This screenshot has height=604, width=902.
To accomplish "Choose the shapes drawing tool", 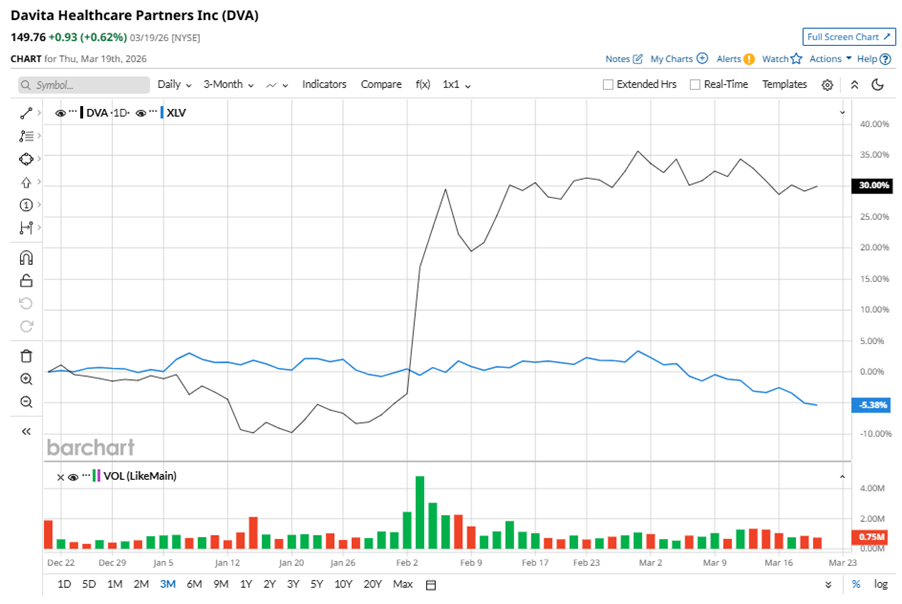I will (26, 159).
